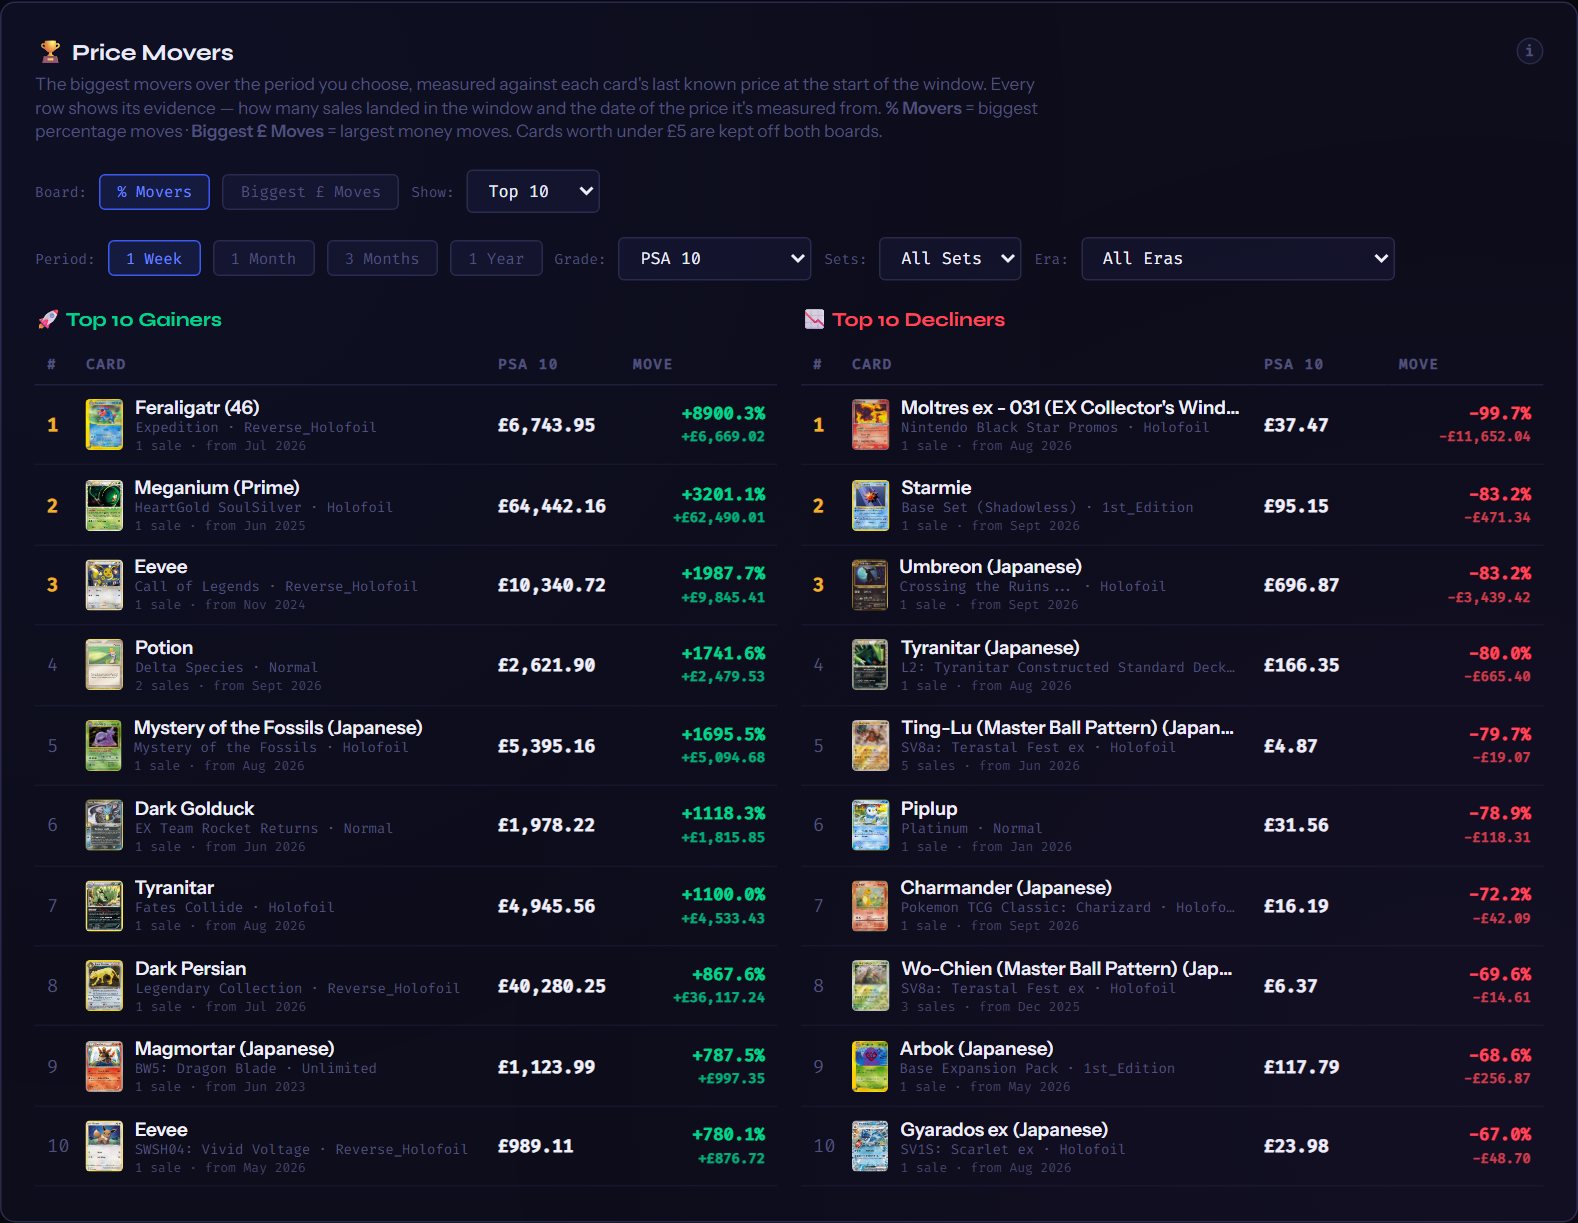The width and height of the screenshot is (1578, 1223).
Task: Open the Fates Collide Tyranitar thumbnail
Action: [x=104, y=906]
